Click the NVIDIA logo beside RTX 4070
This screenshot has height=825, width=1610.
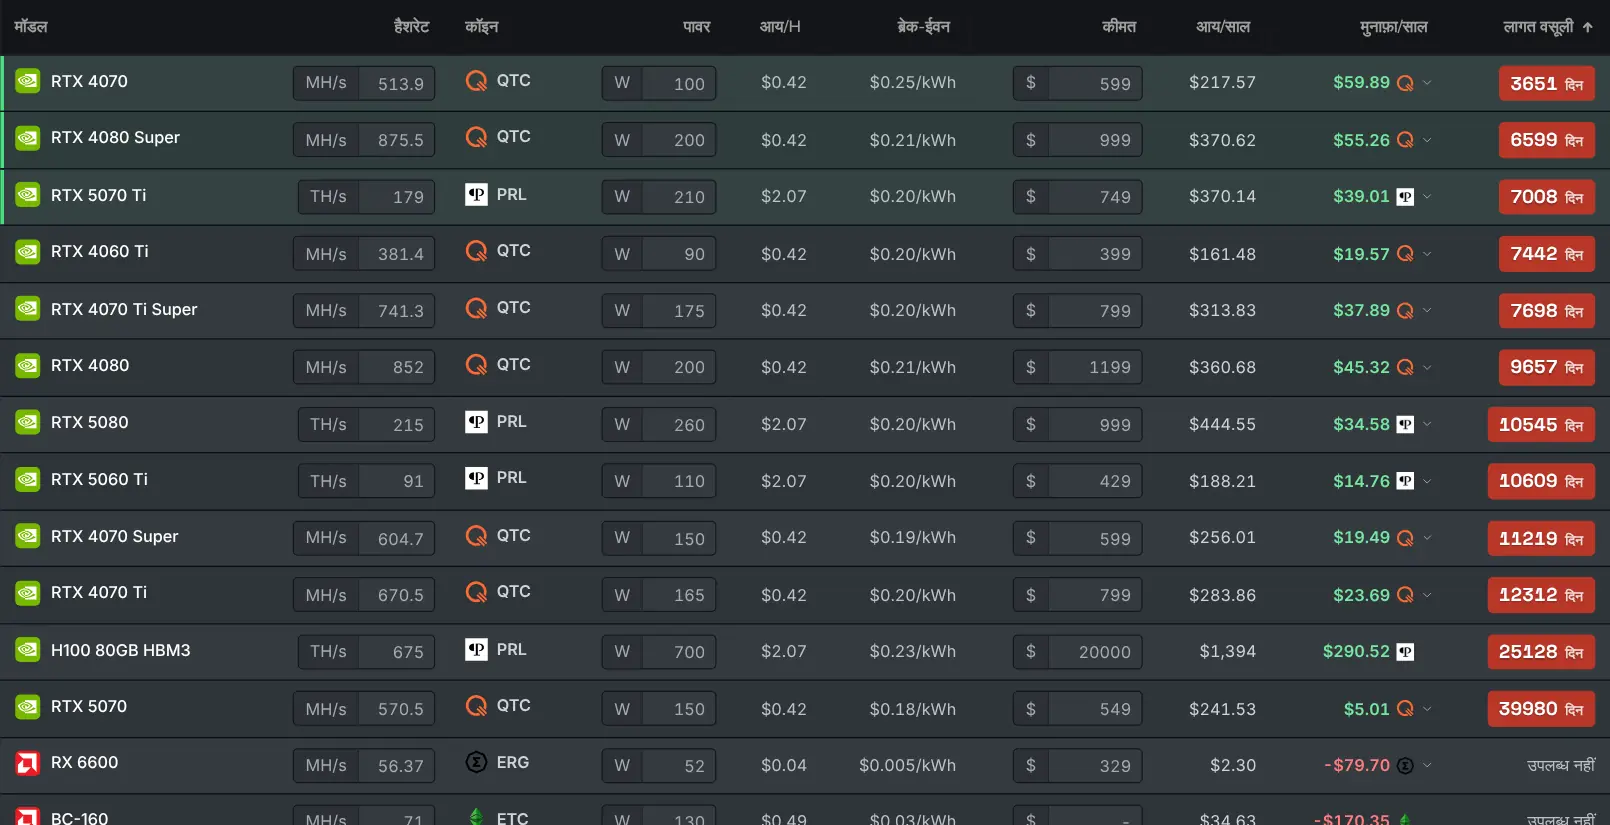point(27,81)
